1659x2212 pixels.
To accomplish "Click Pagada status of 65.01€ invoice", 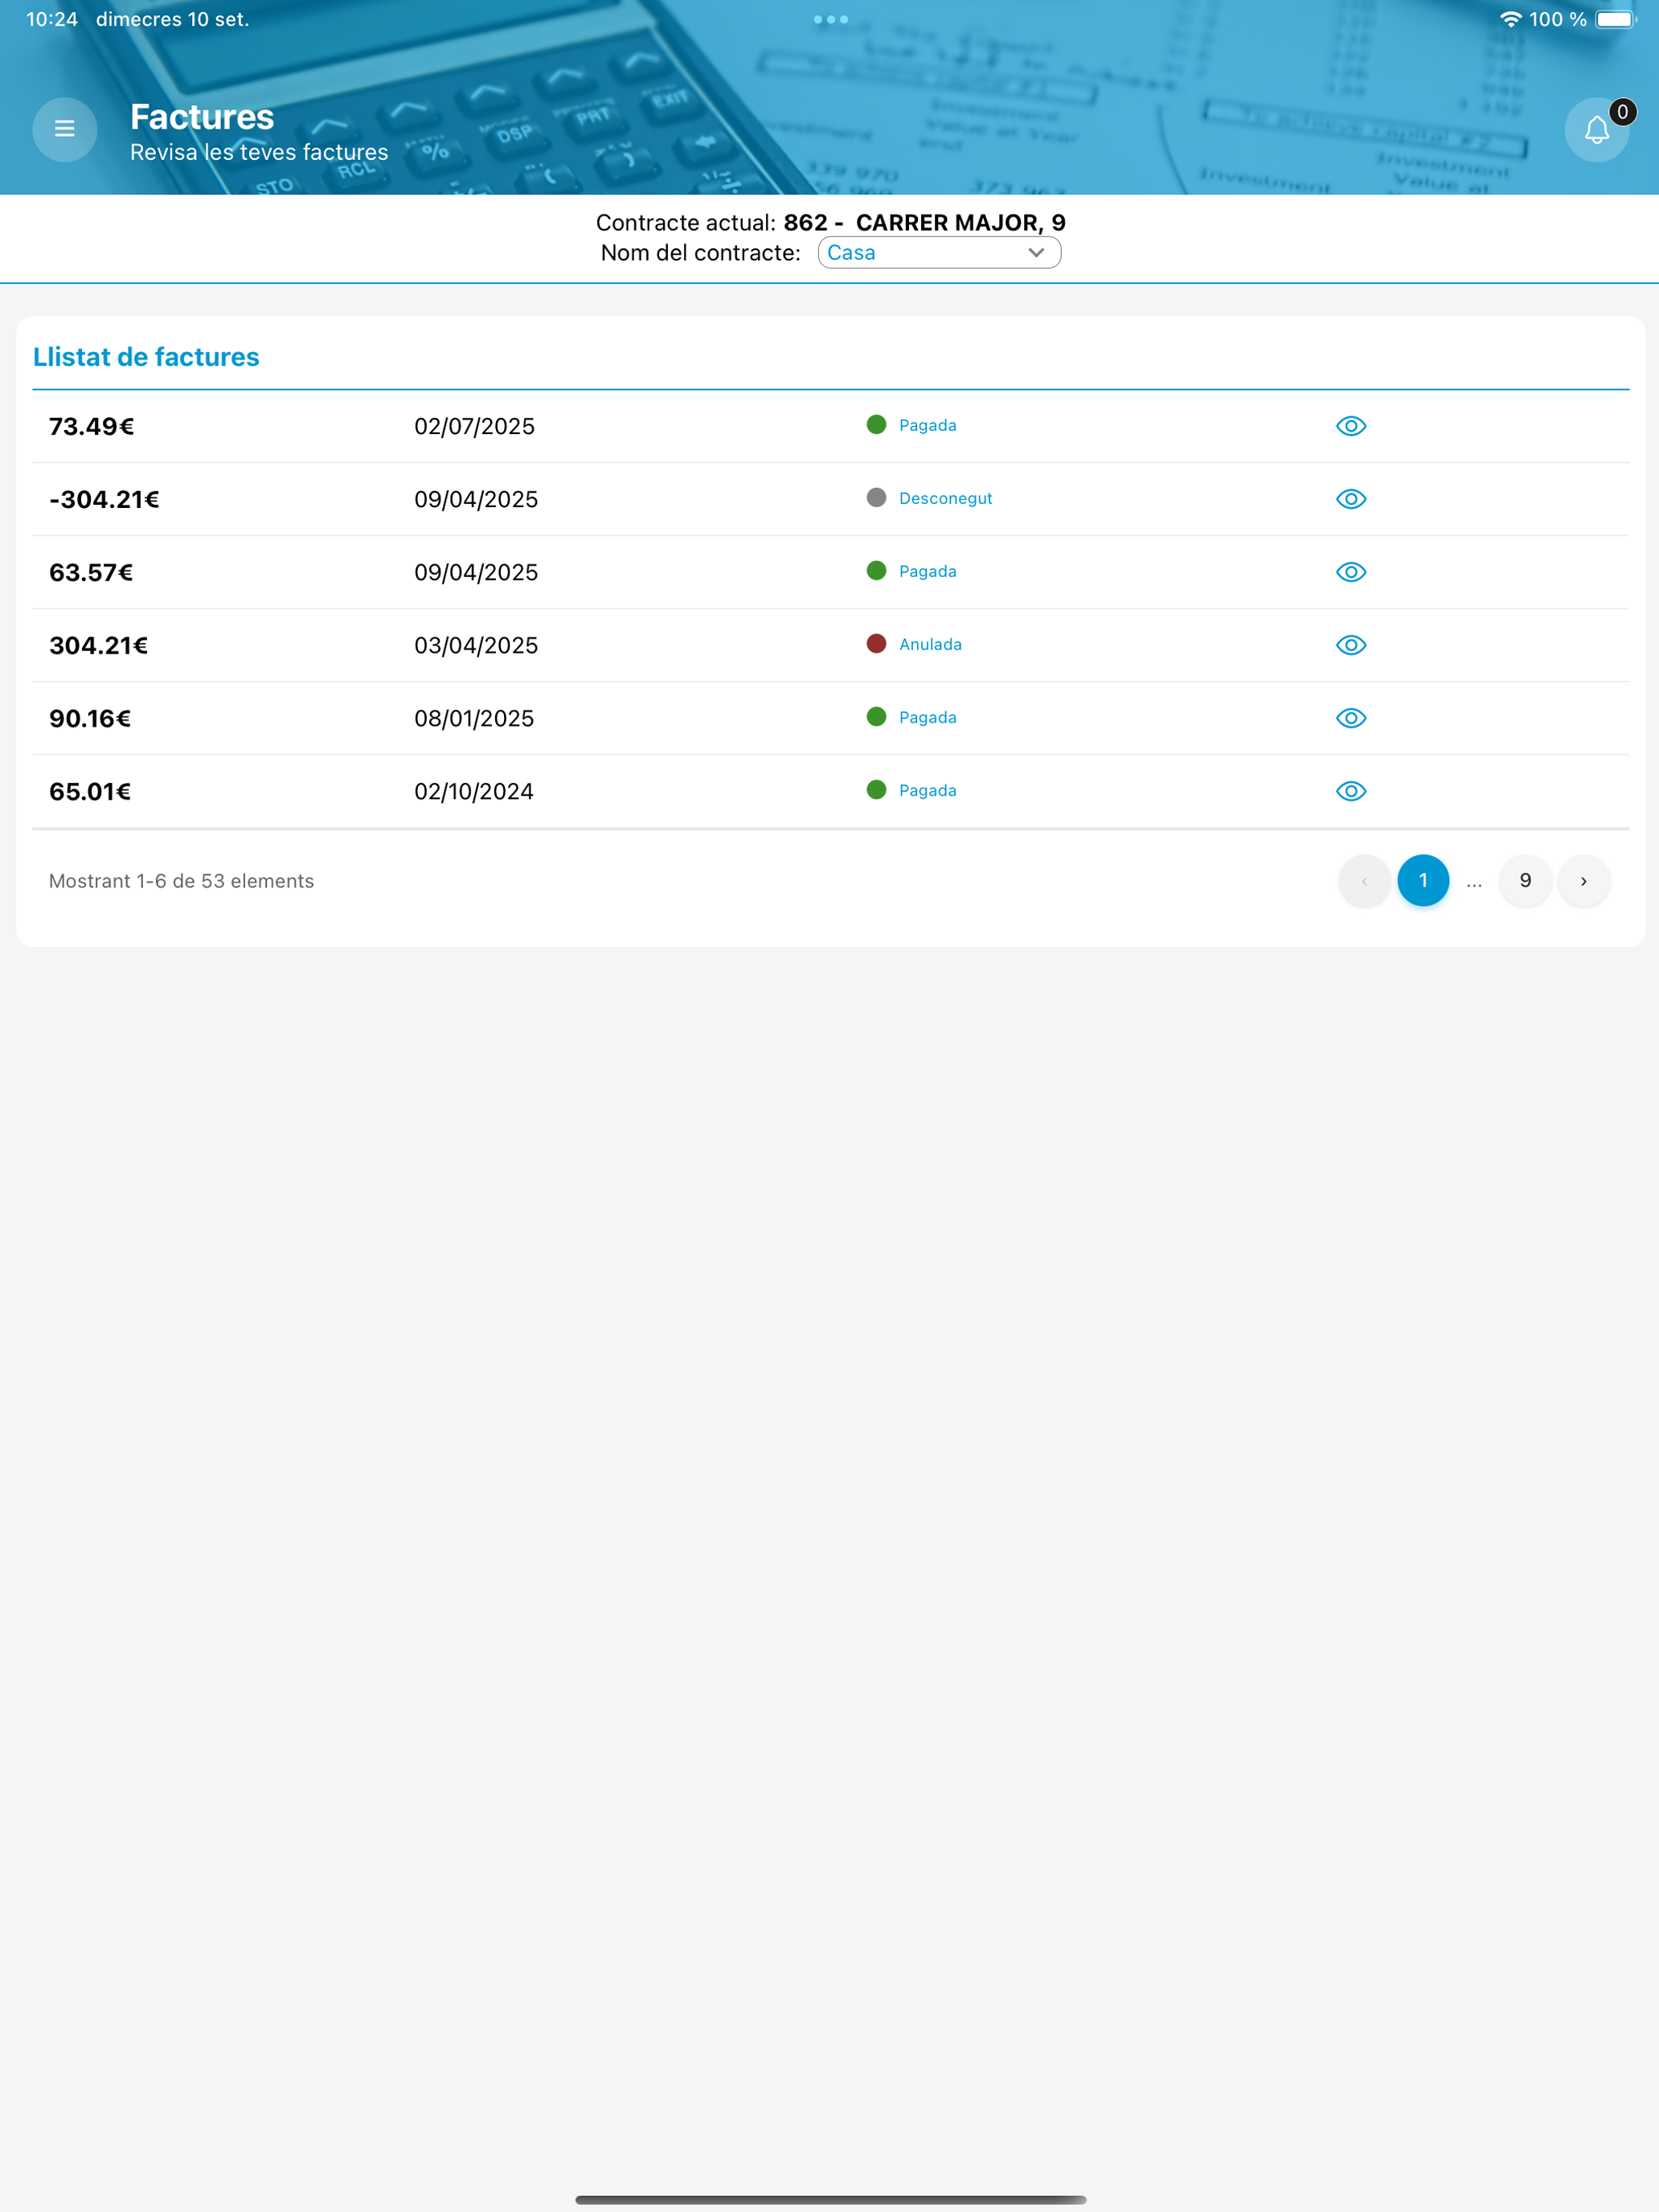I will 927,791.
